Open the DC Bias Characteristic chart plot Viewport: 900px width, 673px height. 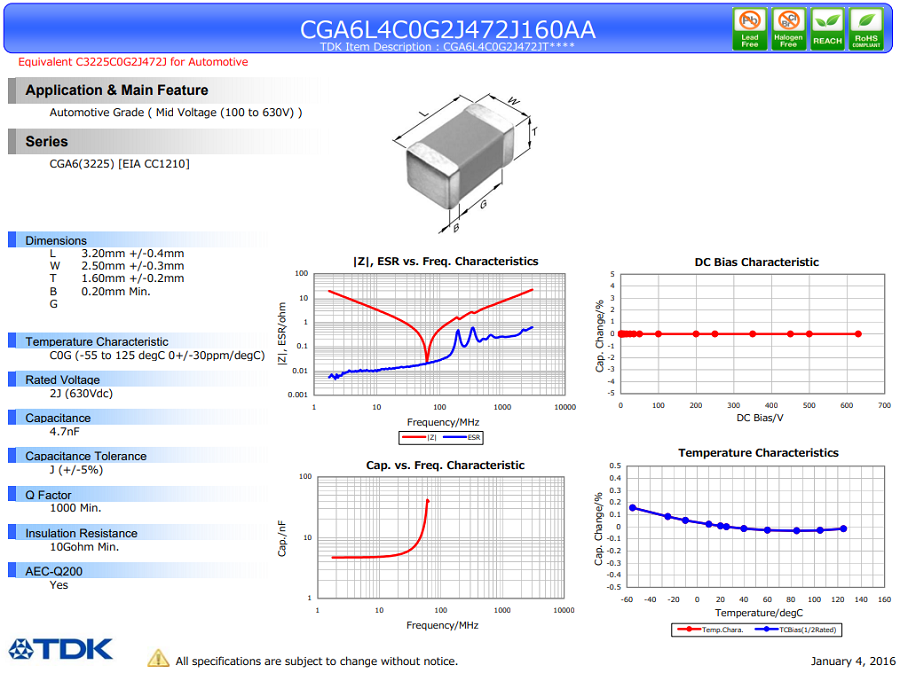[752, 333]
